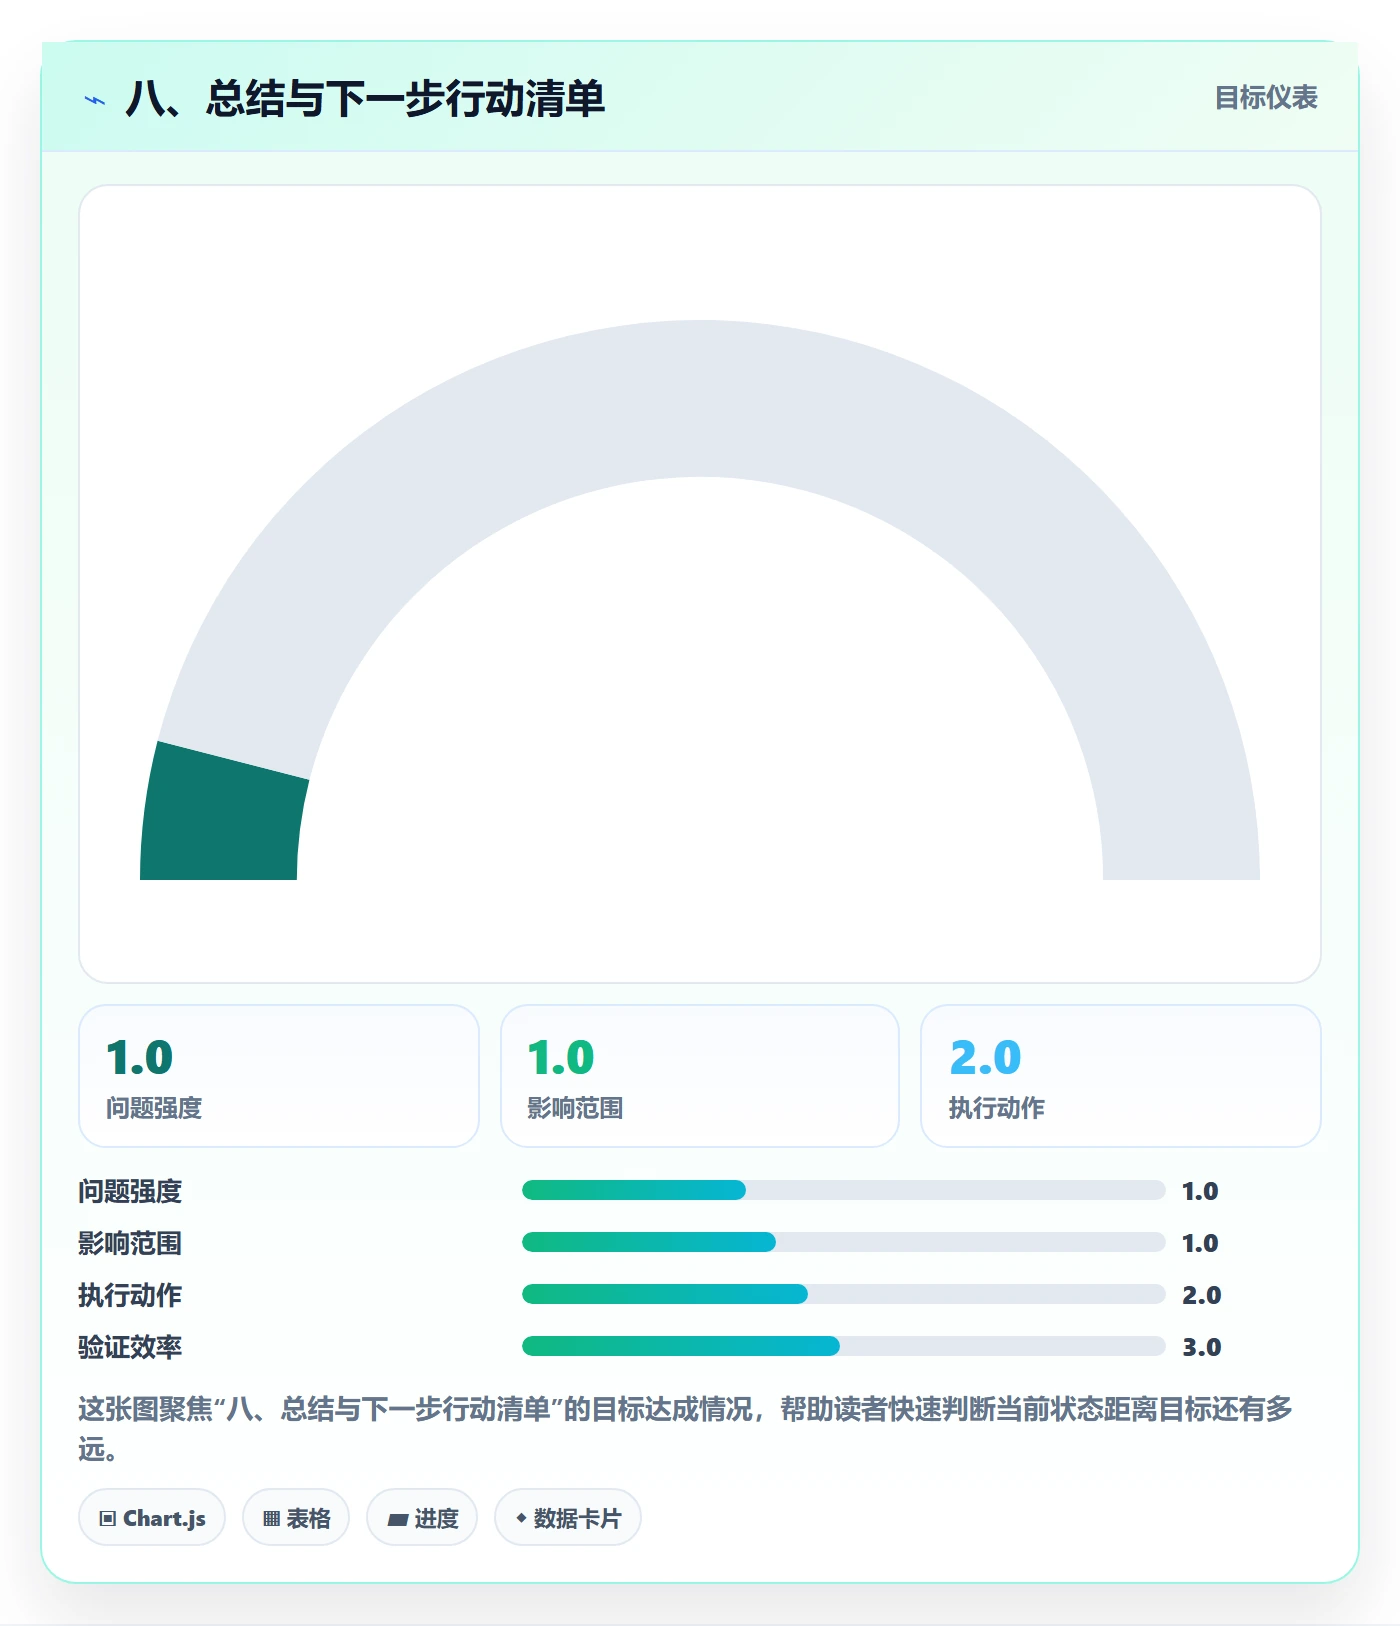Click the heading 八、总结与下一步行动清单
Screen dimensions: 1400x1626
coord(365,99)
